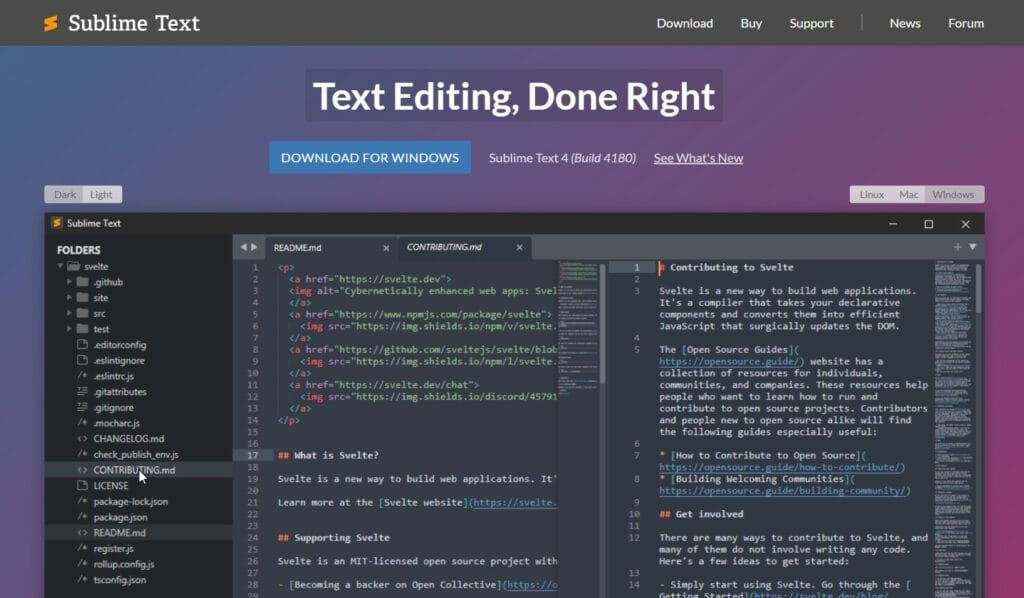Show the Linux screenshot
The width and height of the screenshot is (1024, 598).
pyautogui.click(x=871, y=195)
